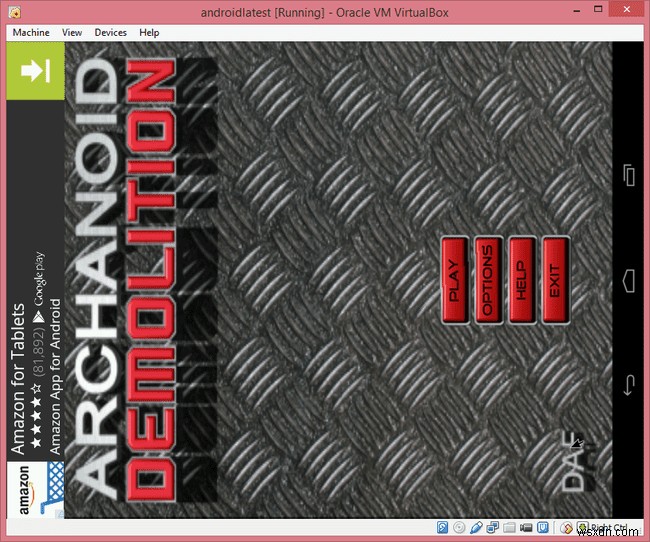Tap the Android back navigation button
The image size is (650, 542).
click(x=629, y=385)
